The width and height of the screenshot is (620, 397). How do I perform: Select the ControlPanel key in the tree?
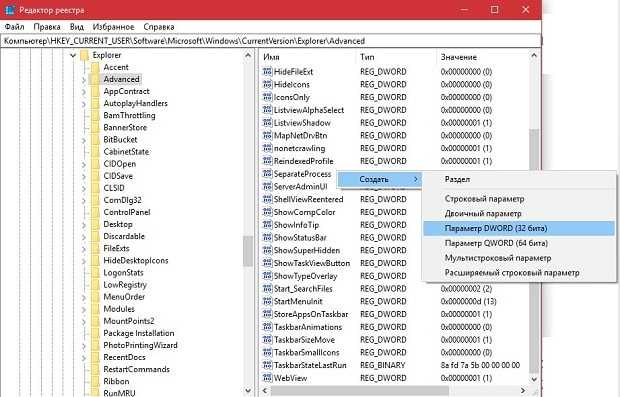pyautogui.click(x=127, y=212)
